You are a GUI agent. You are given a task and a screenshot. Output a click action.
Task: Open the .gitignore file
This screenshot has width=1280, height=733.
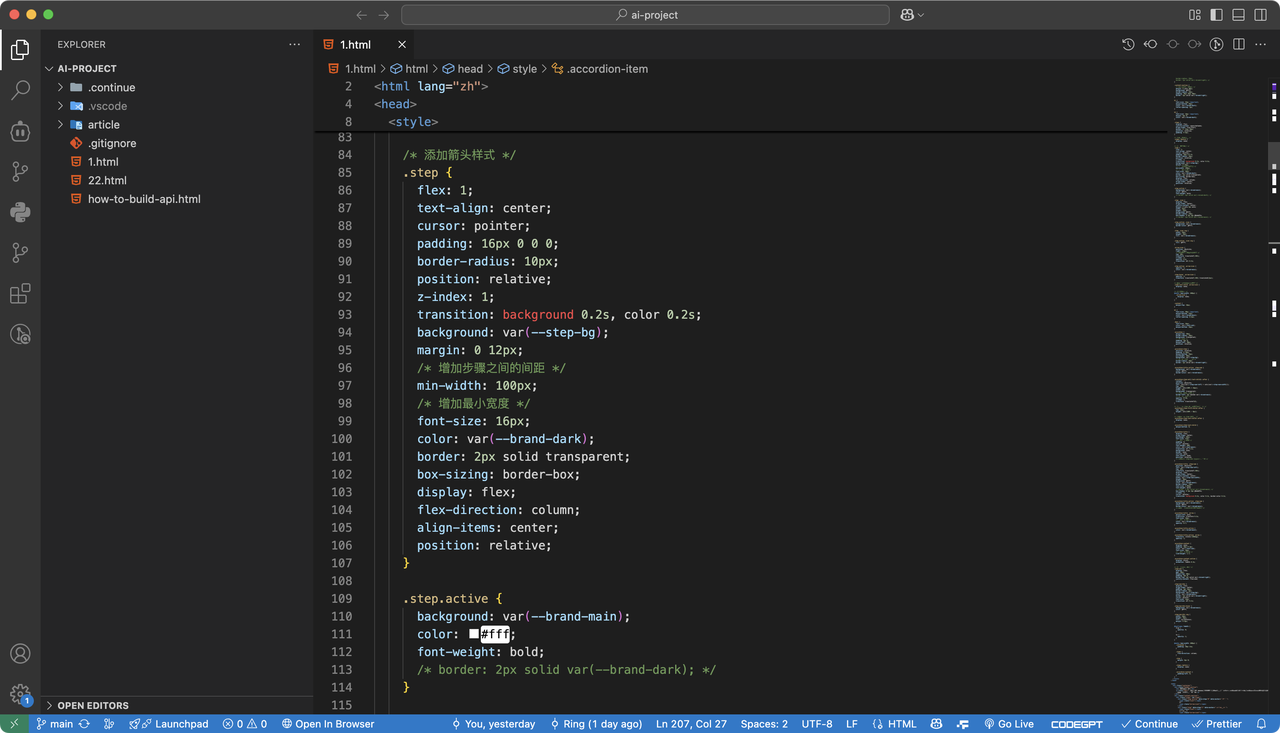coord(112,143)
